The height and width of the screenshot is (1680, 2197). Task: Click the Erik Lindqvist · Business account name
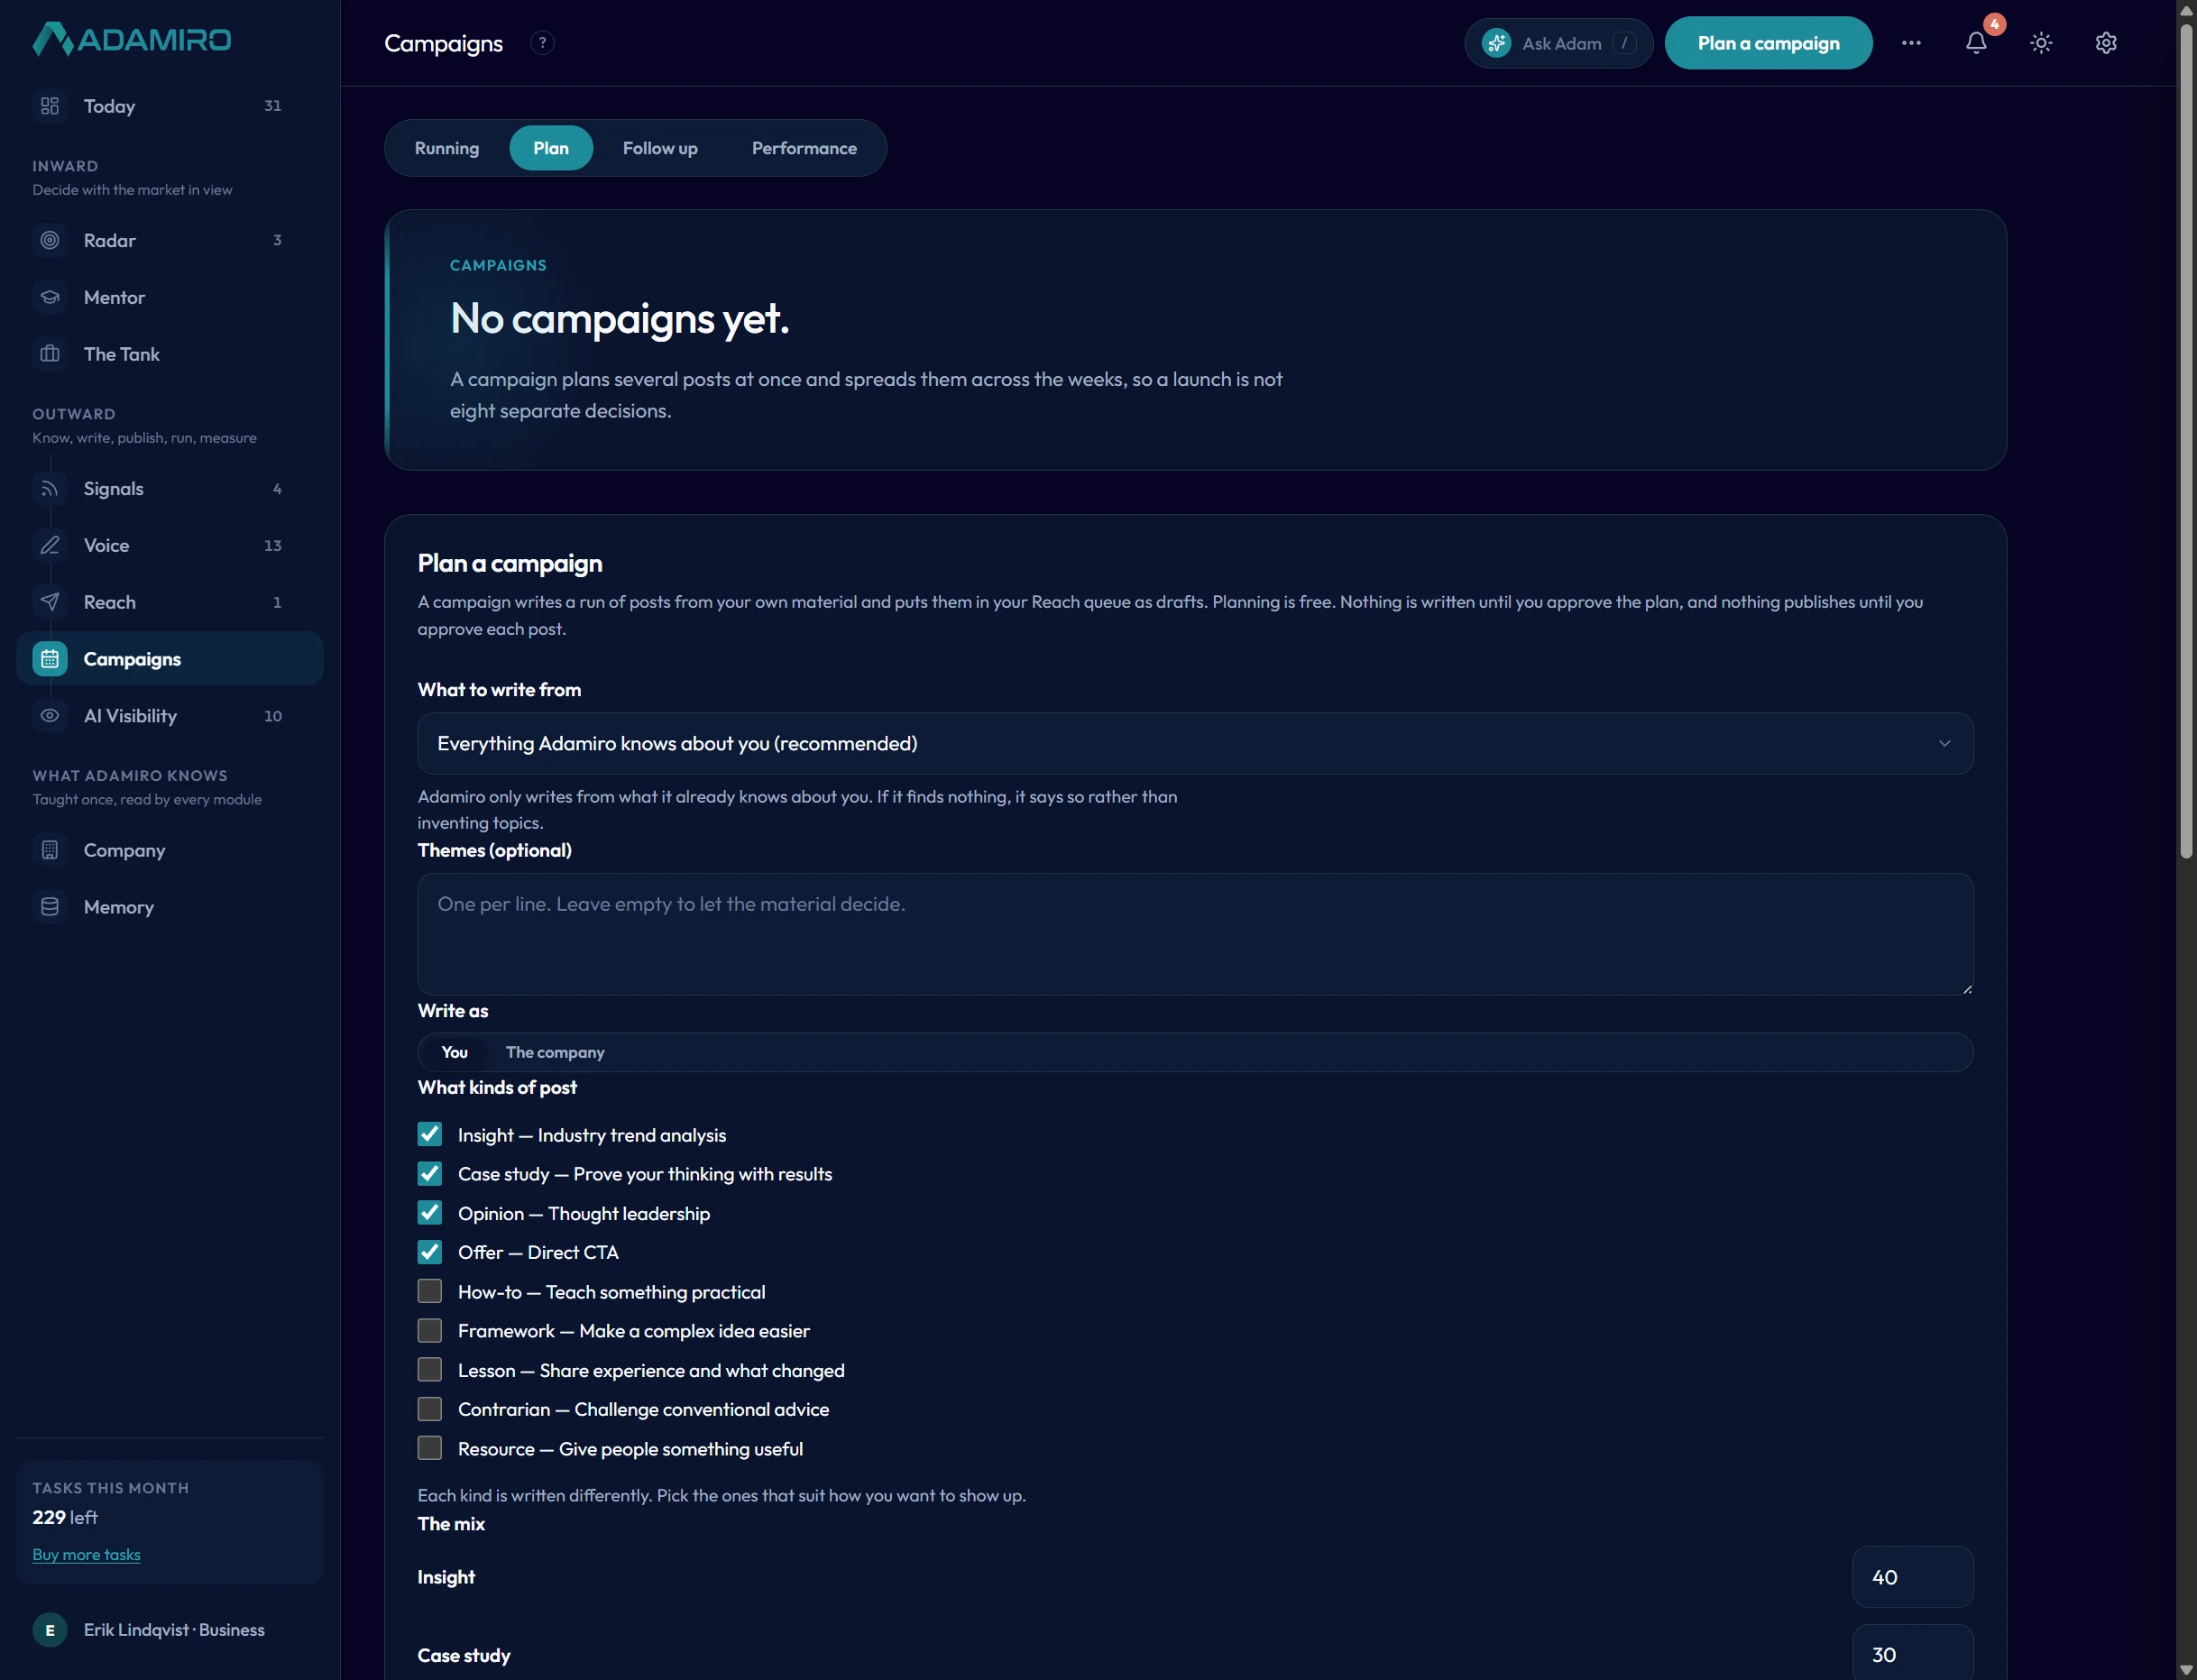tap(174, 1630)
